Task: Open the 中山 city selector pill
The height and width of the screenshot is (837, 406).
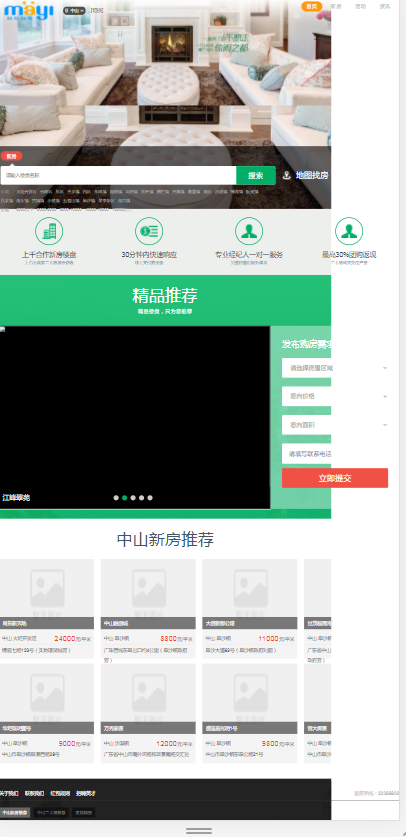Action: coord(75,10)
